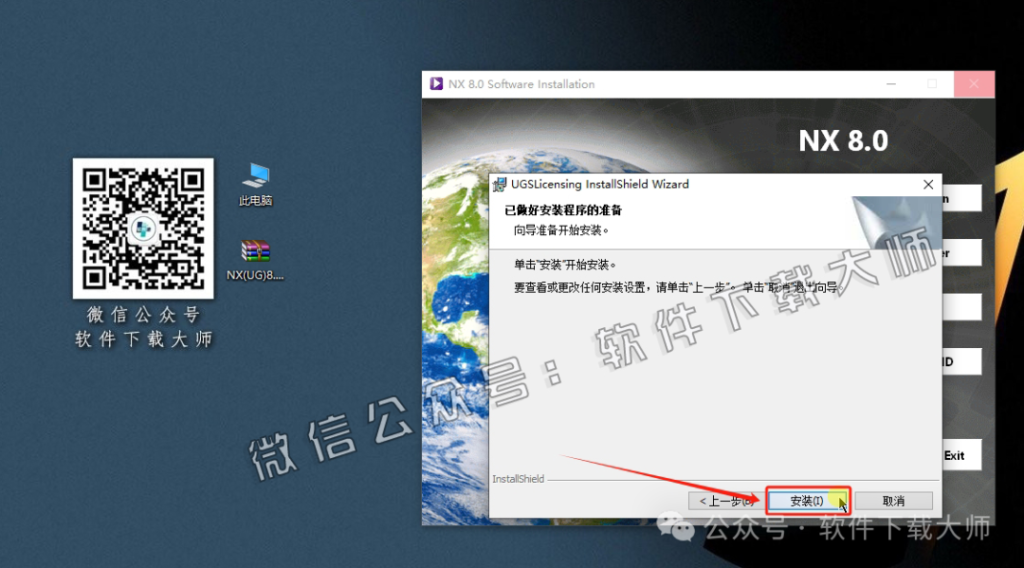This screenshot has width=1024, height=568.
Task: Click the 安装(I) install button
Action: coord(808,501)
